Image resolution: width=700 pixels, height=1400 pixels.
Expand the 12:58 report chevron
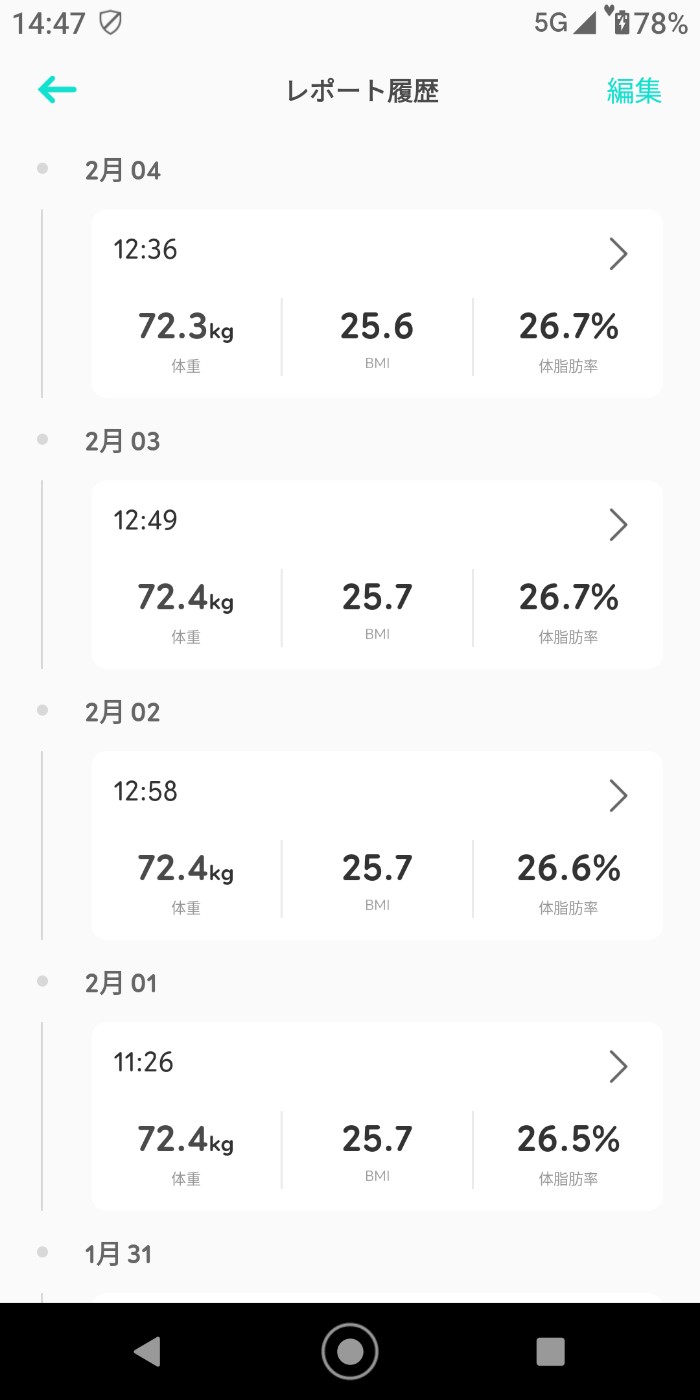coord(618,796)
